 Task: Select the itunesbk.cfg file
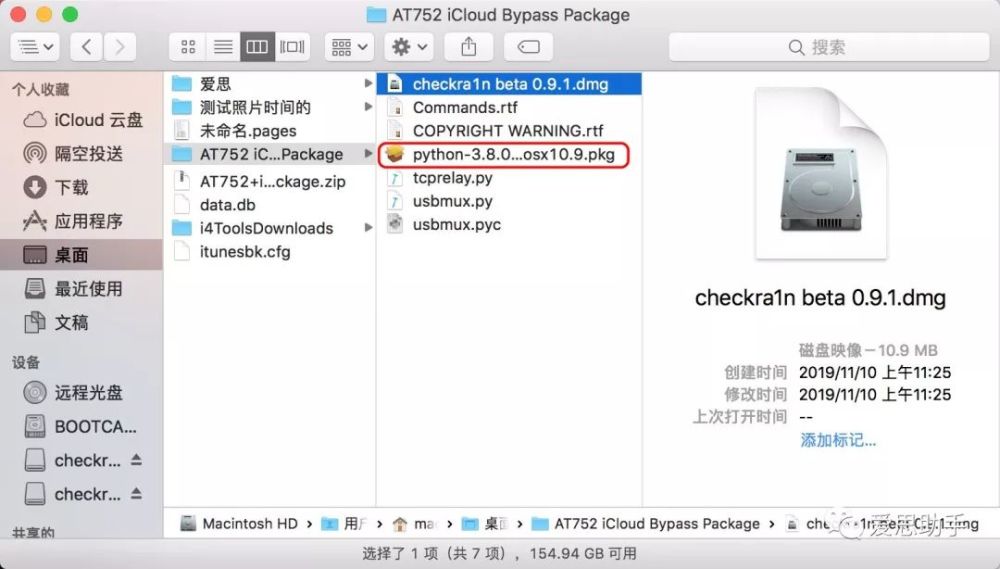coord(269,251)
